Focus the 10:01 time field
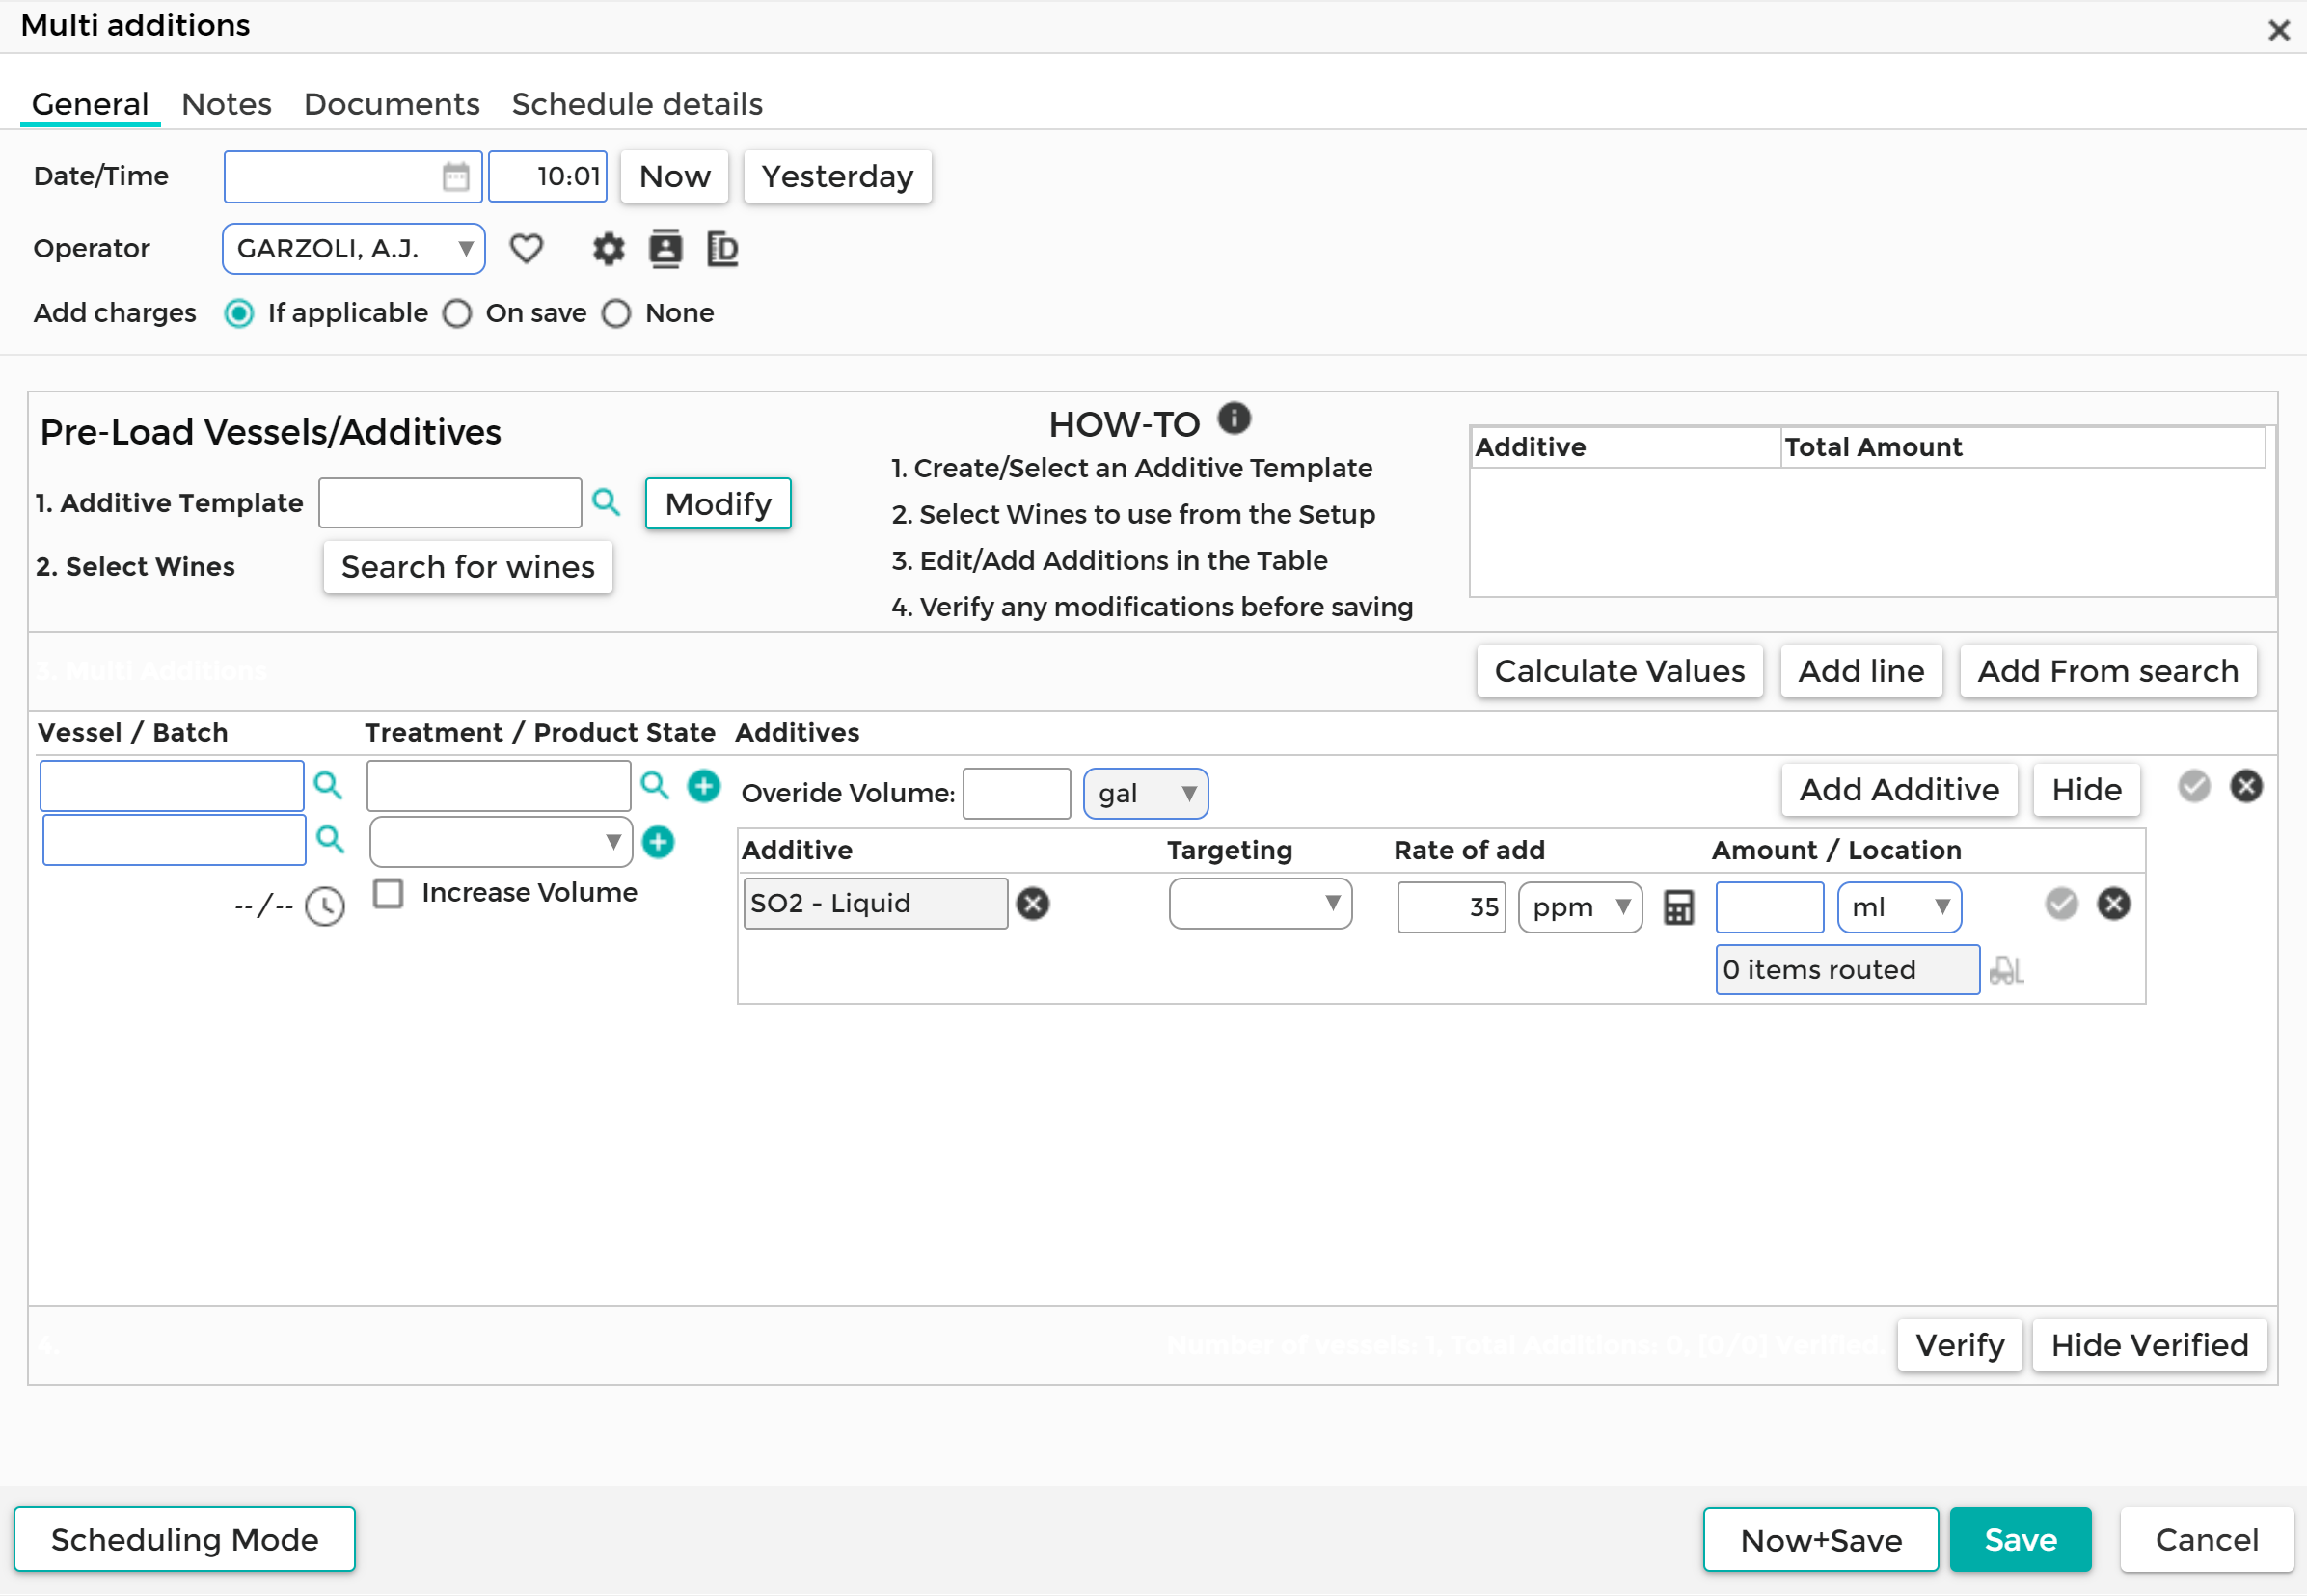 click(x=548, y=177)
